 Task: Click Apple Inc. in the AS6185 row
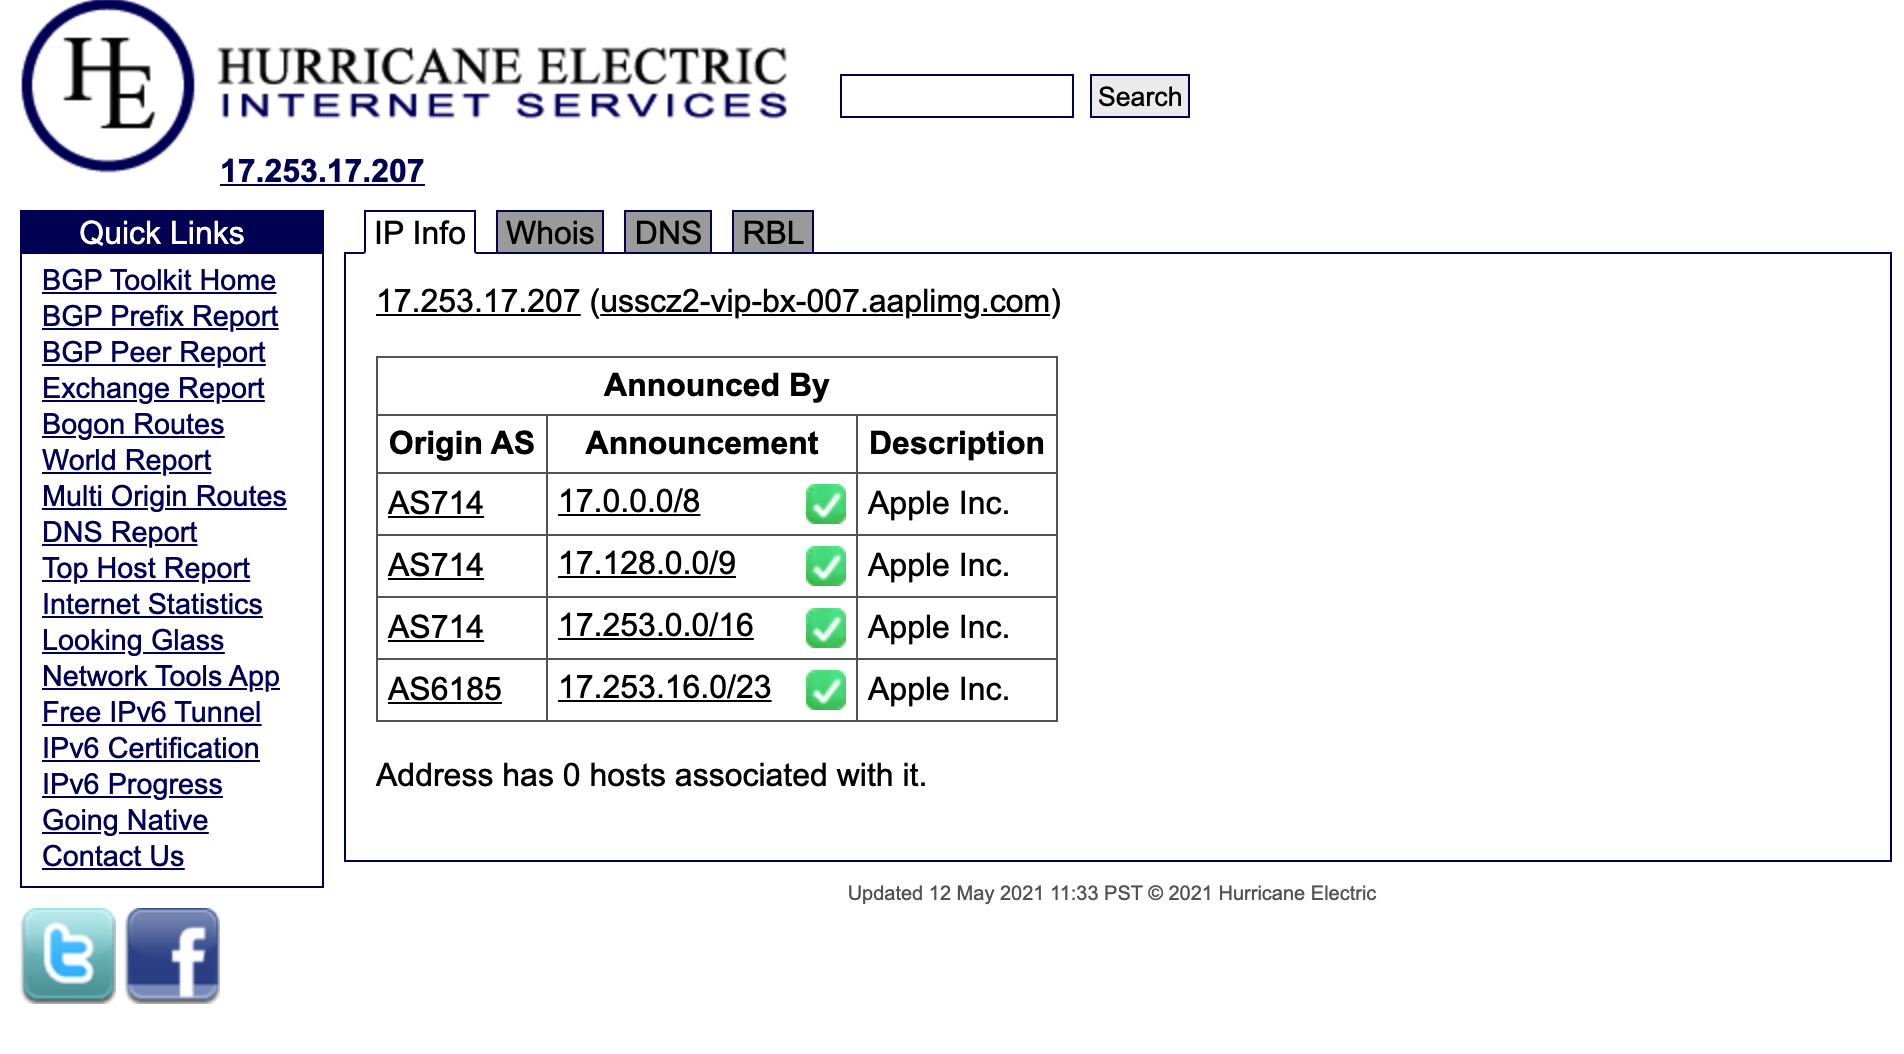pos(939,689)
